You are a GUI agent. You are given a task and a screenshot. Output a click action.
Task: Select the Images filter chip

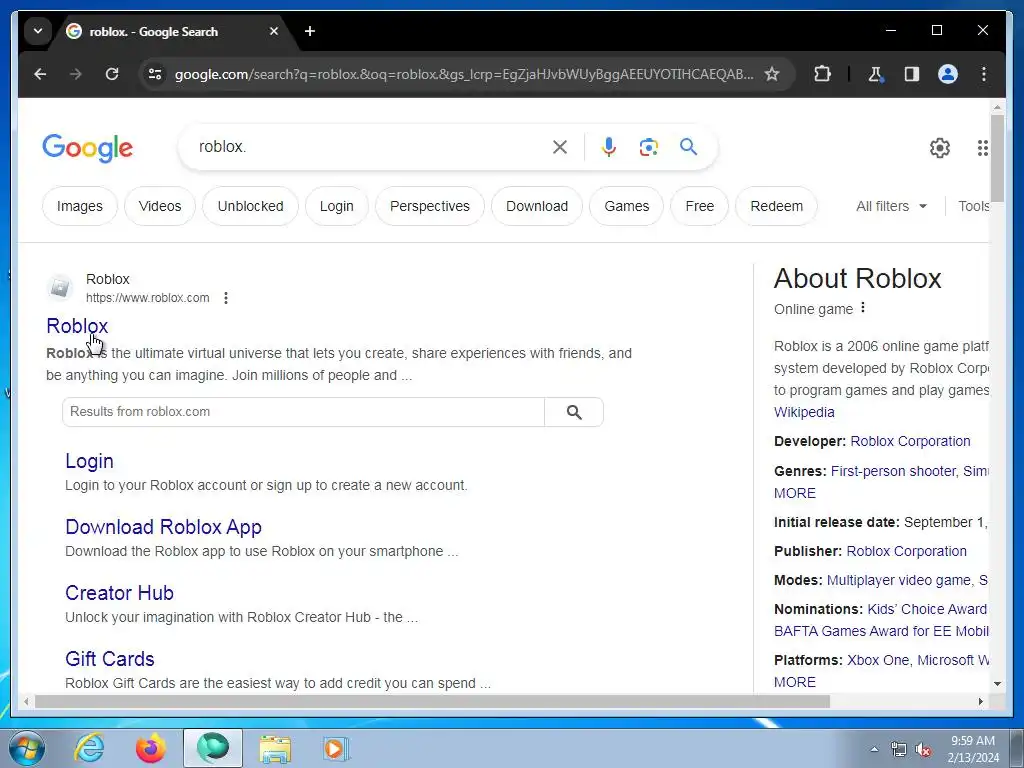click(80, 206)
